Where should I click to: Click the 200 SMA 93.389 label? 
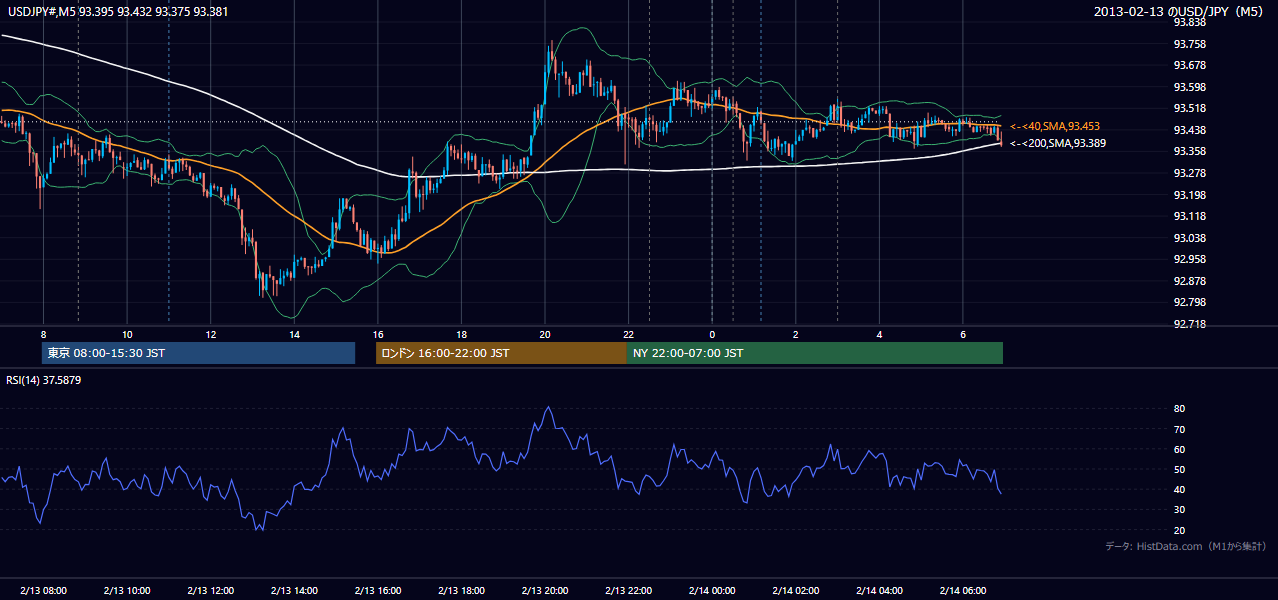tap(1058, 144)
